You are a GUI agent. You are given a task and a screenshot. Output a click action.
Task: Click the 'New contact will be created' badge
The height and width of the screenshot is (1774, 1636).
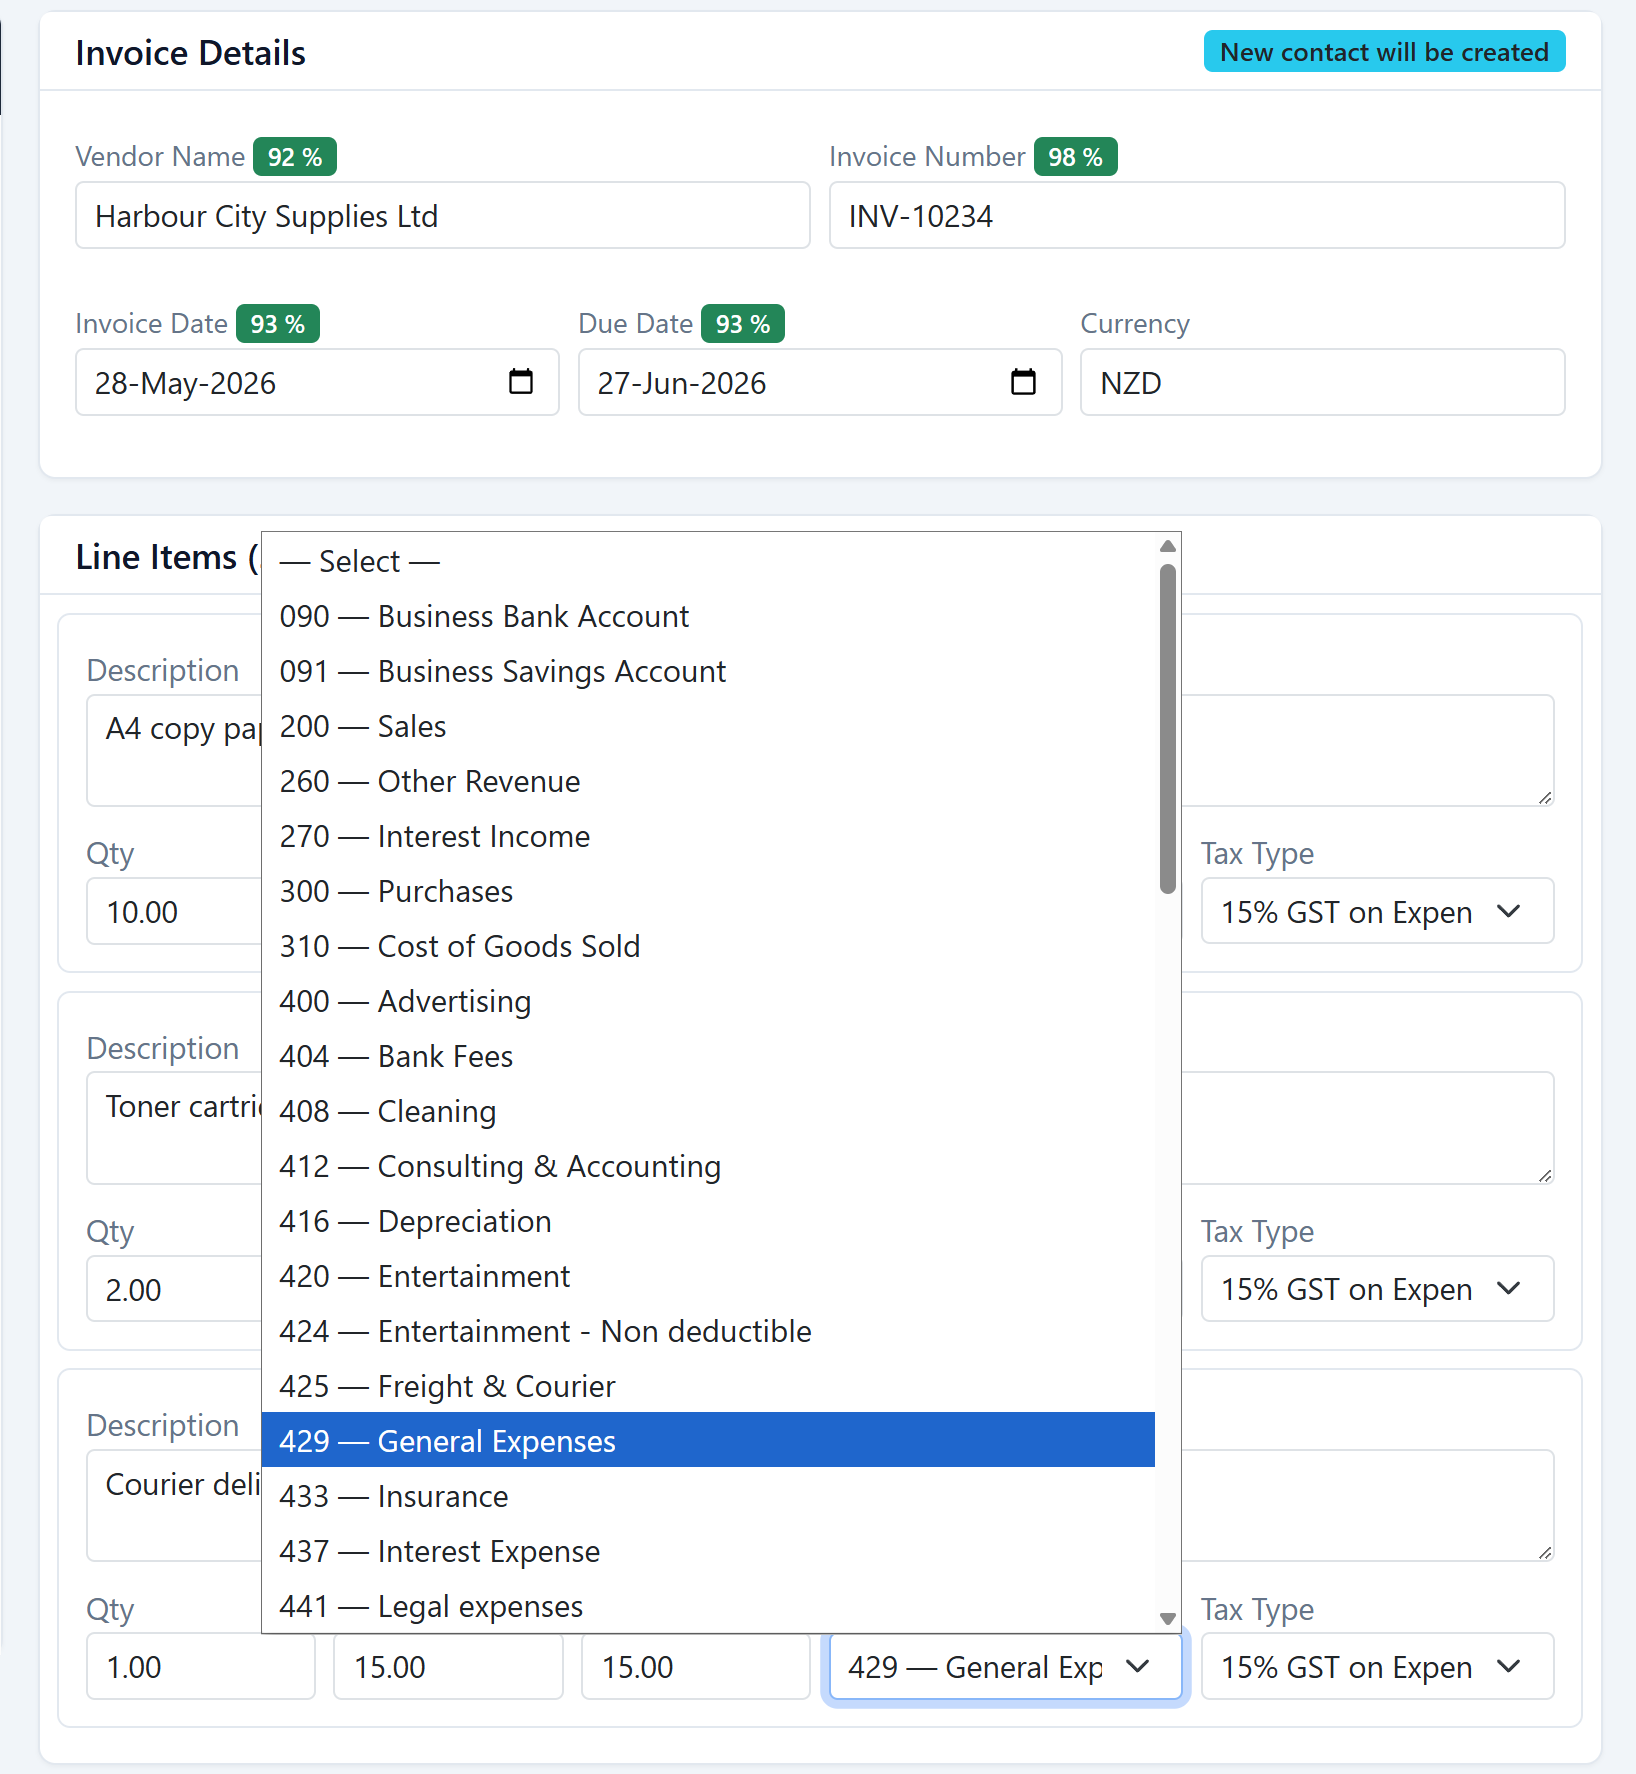pos(1384,52)
